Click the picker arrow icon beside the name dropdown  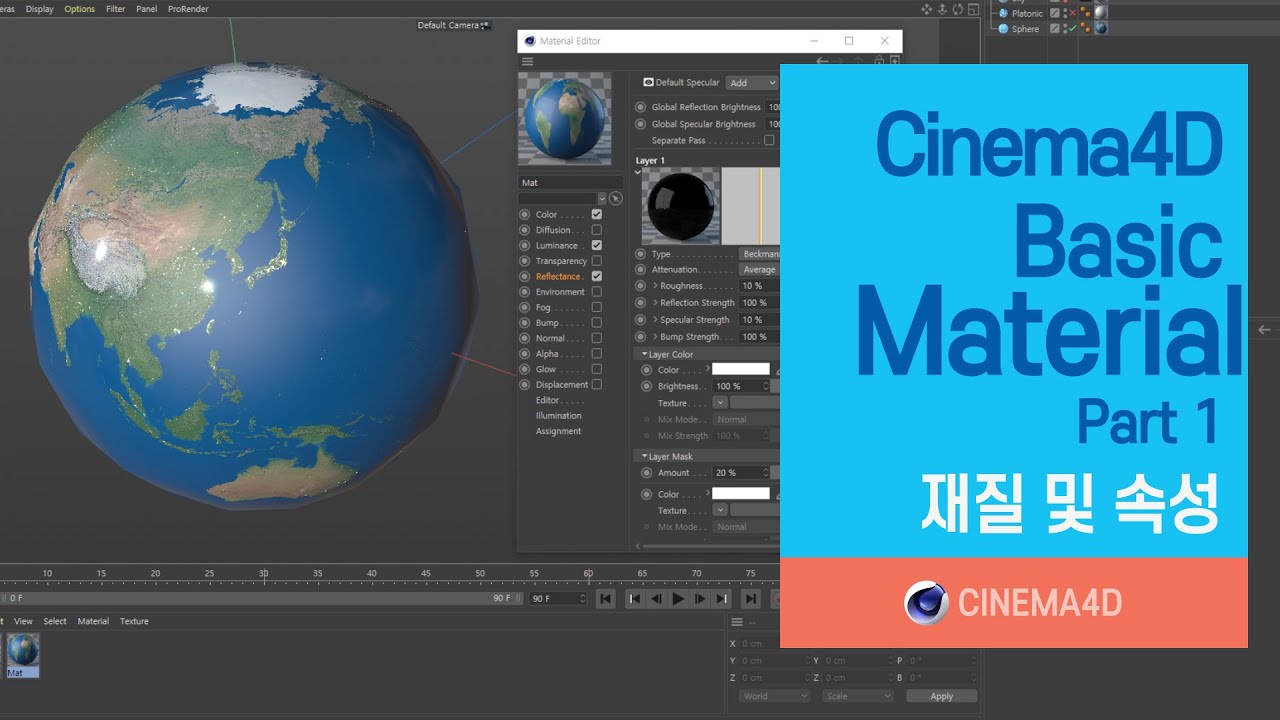pos(616,198)
